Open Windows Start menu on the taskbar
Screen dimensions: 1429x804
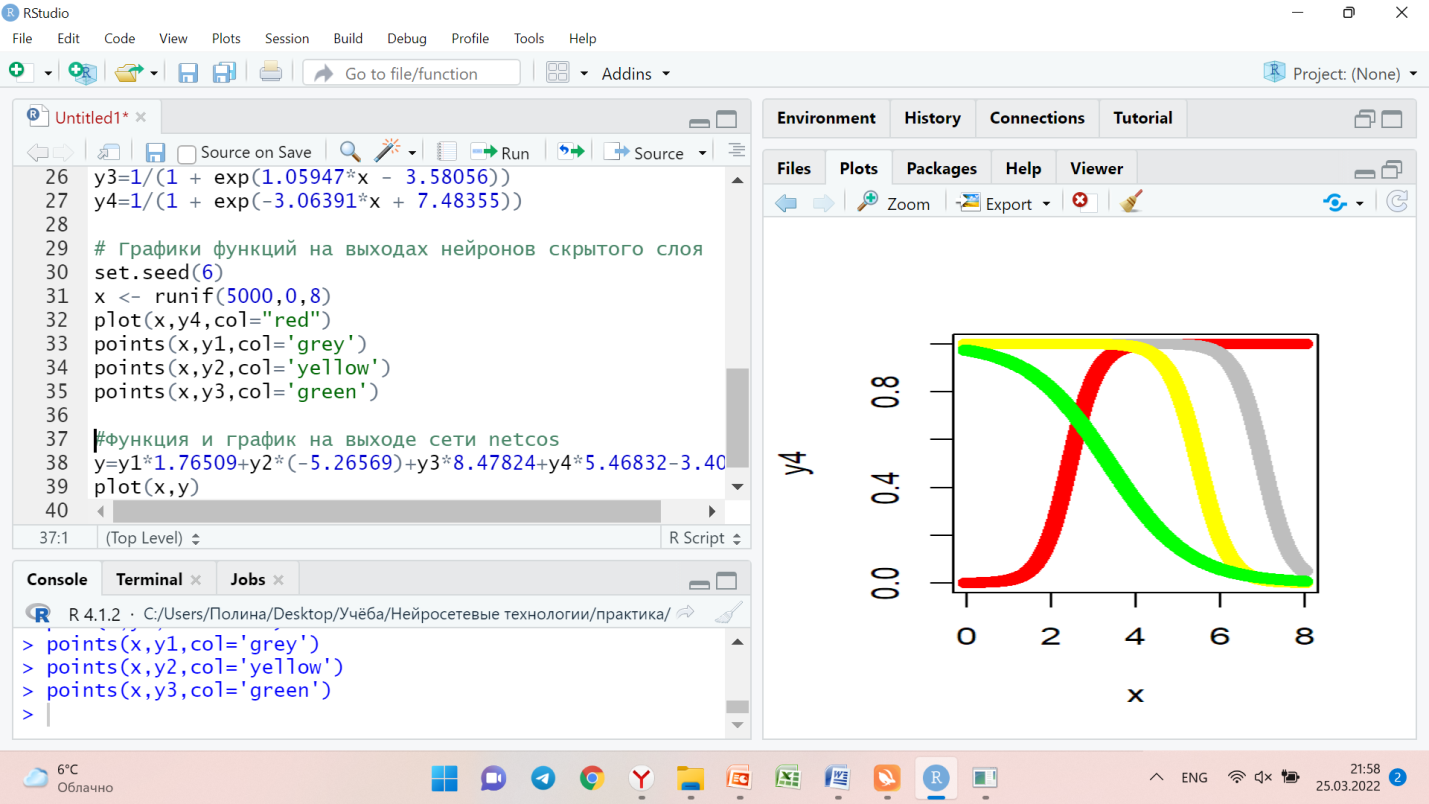tap(444, 778)
